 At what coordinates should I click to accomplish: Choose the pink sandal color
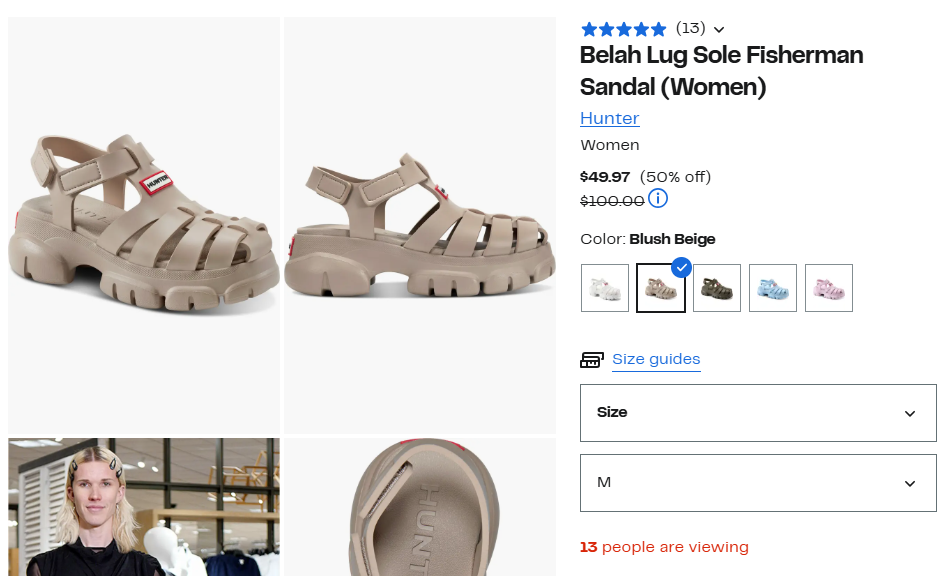click(x=829, y=288)
